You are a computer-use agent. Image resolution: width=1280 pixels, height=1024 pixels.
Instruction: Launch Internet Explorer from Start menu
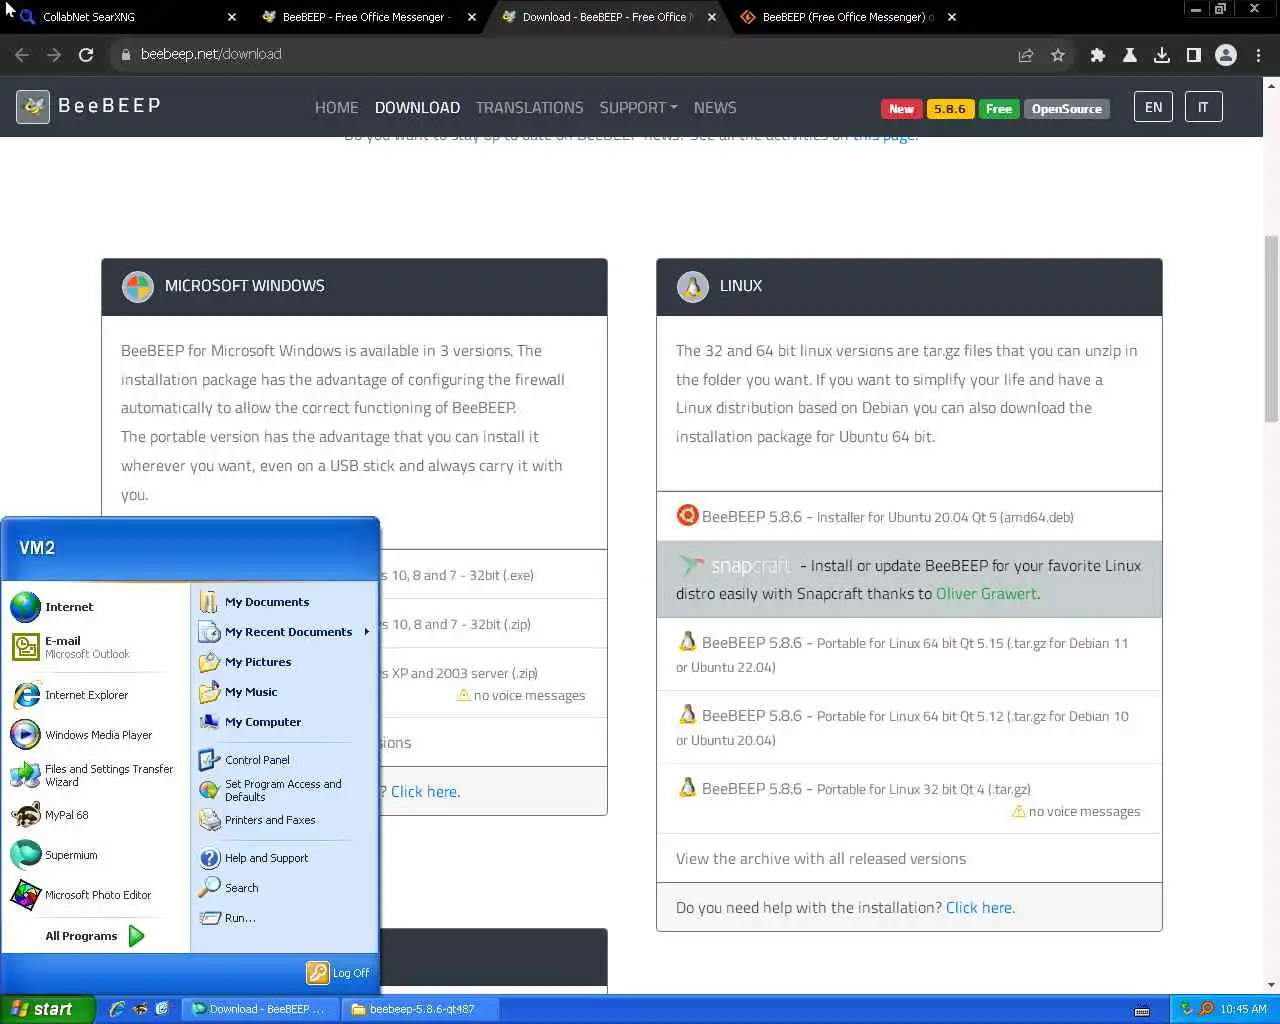point(96,695)
